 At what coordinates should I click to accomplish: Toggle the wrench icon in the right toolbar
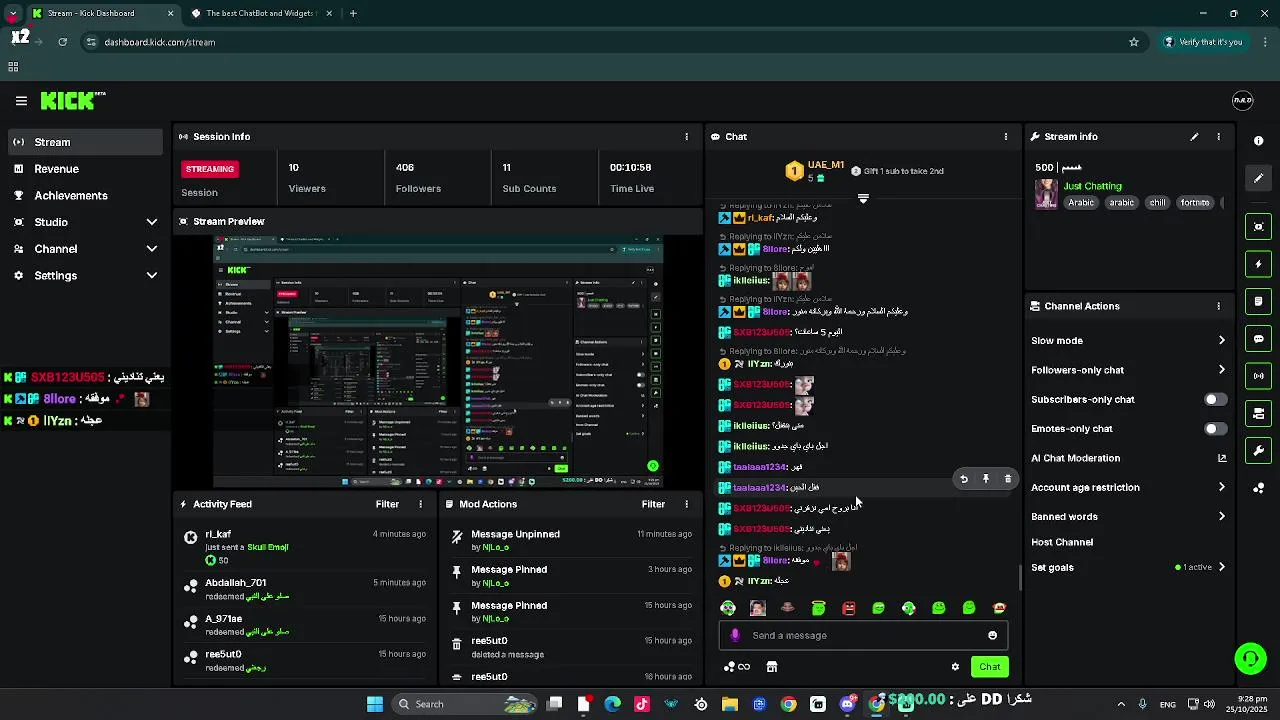click(1259, 451)
